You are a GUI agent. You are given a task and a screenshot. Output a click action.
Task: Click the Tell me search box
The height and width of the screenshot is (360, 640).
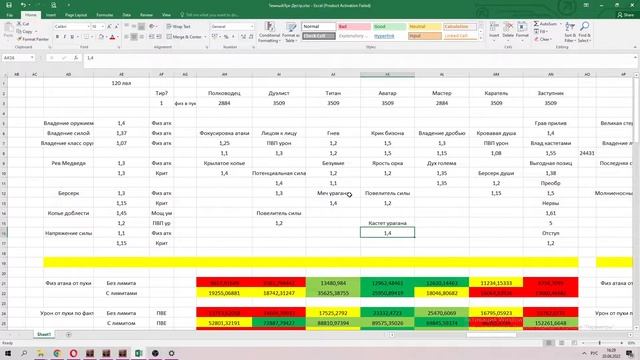click(x=213, y=15)
